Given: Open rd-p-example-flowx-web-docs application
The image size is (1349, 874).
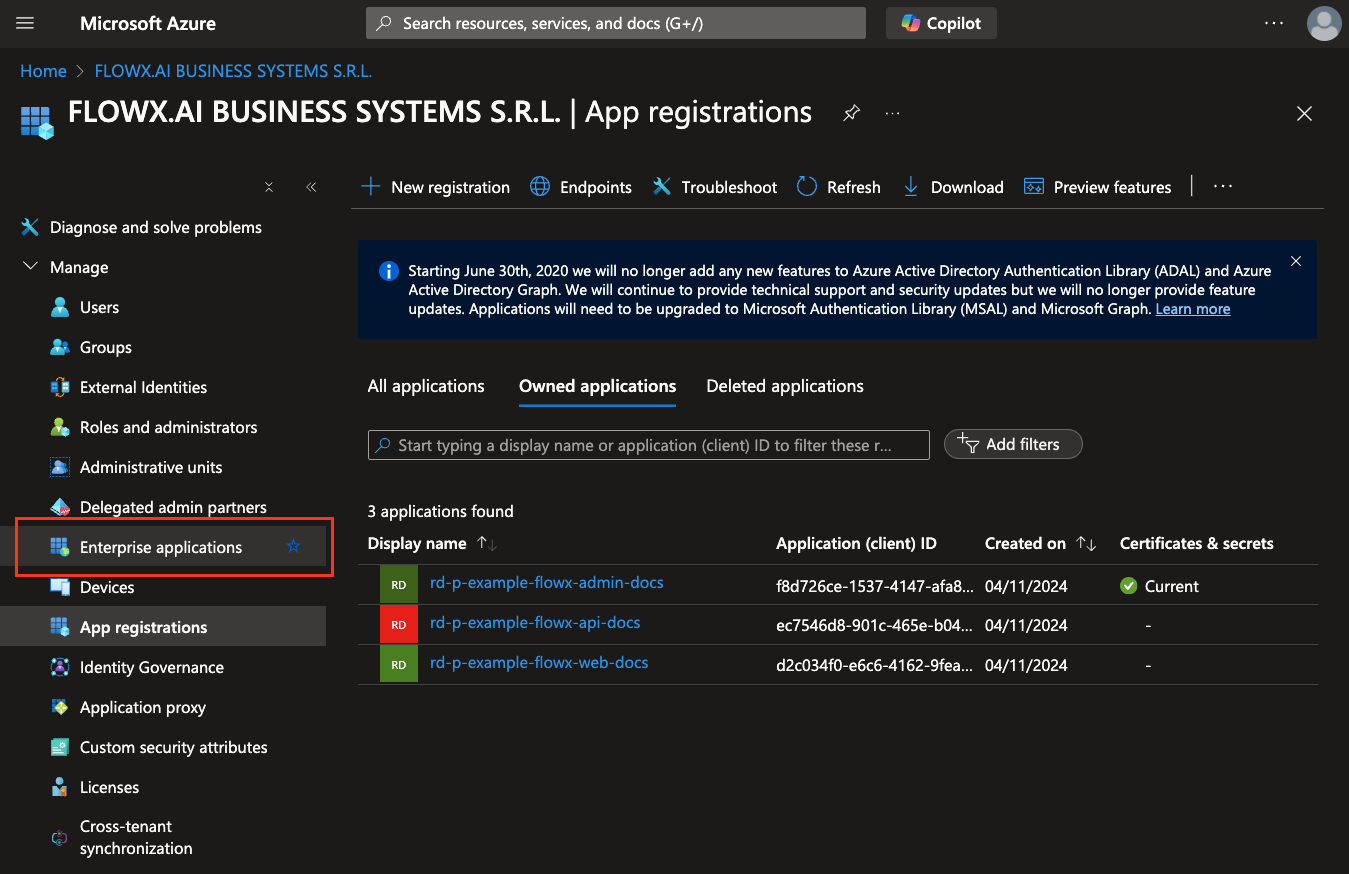Looking at the screenshot, I should point(539,662).
